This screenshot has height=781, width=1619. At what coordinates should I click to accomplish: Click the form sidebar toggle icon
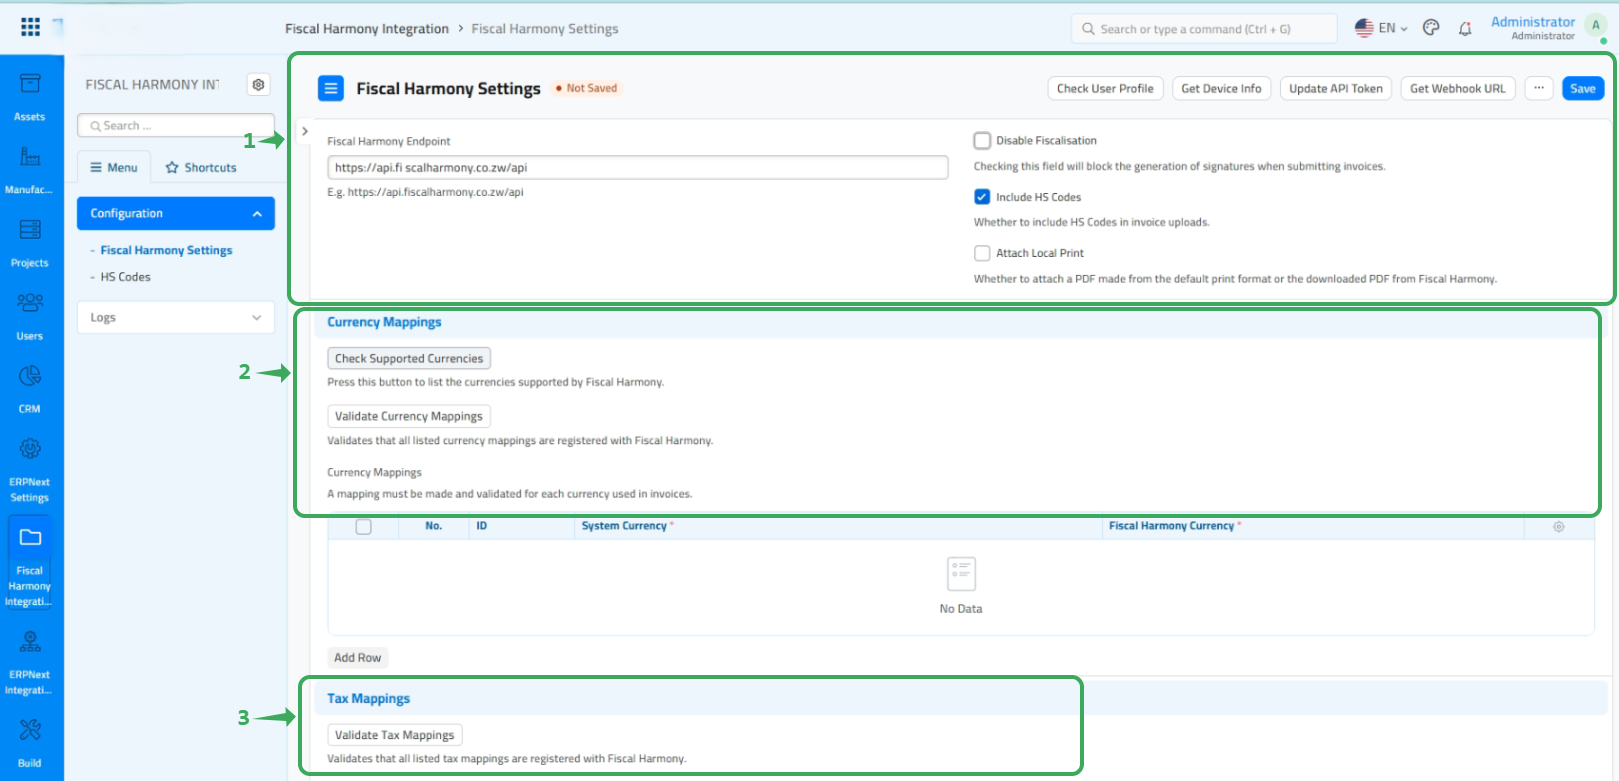330,88
